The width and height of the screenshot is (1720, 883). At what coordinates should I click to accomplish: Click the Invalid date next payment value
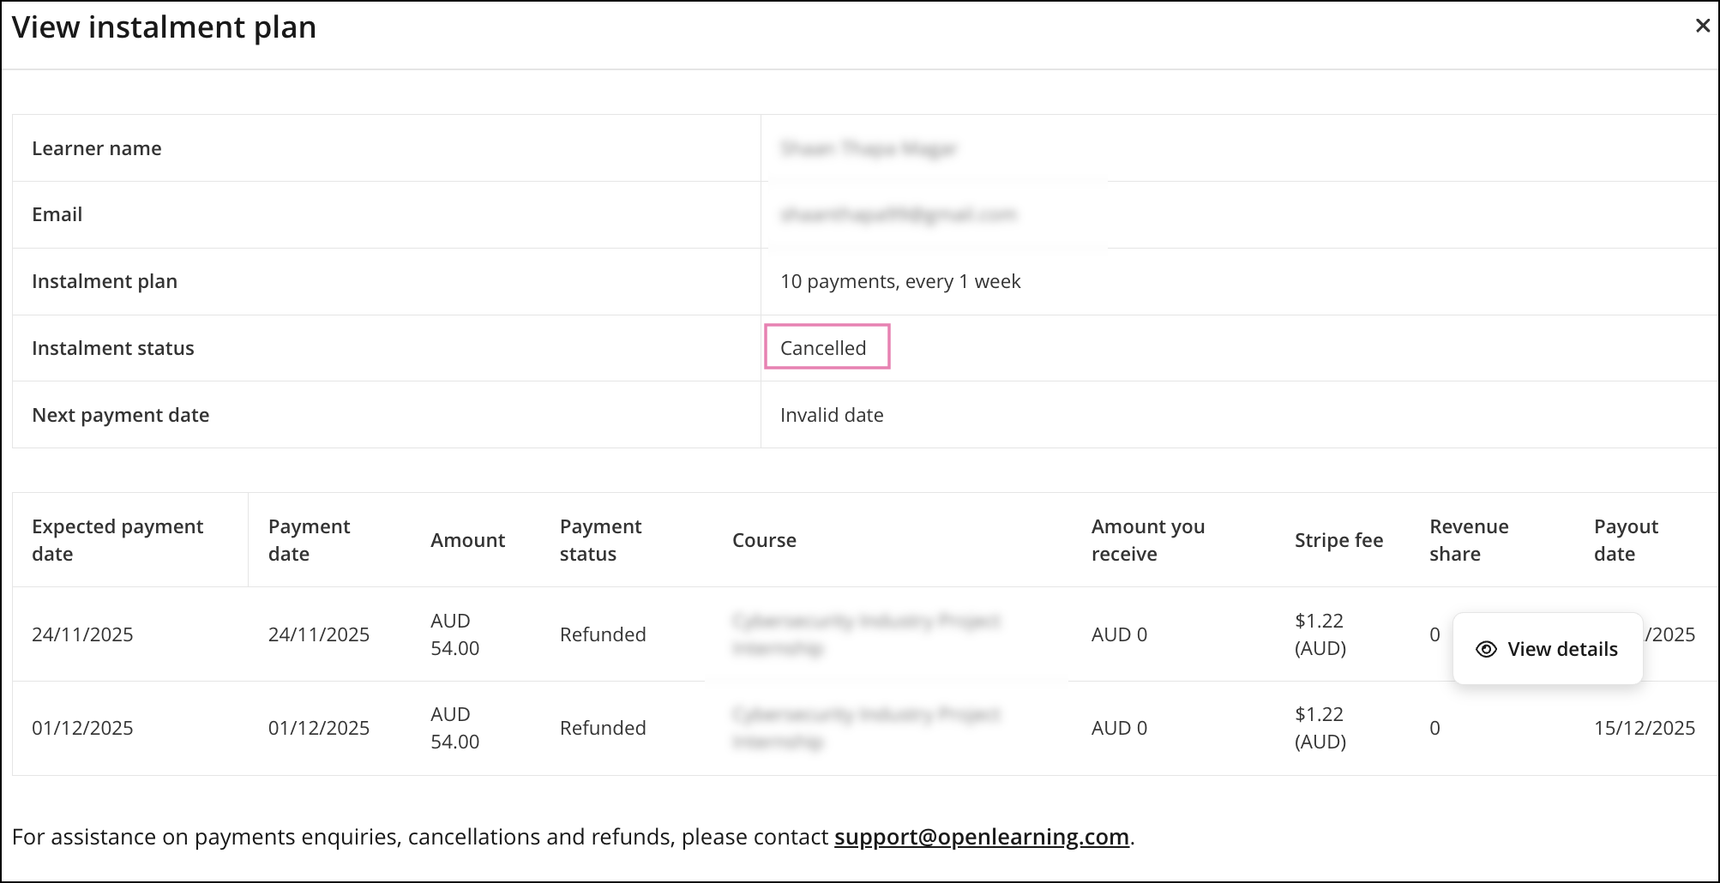tap(831, 415)
